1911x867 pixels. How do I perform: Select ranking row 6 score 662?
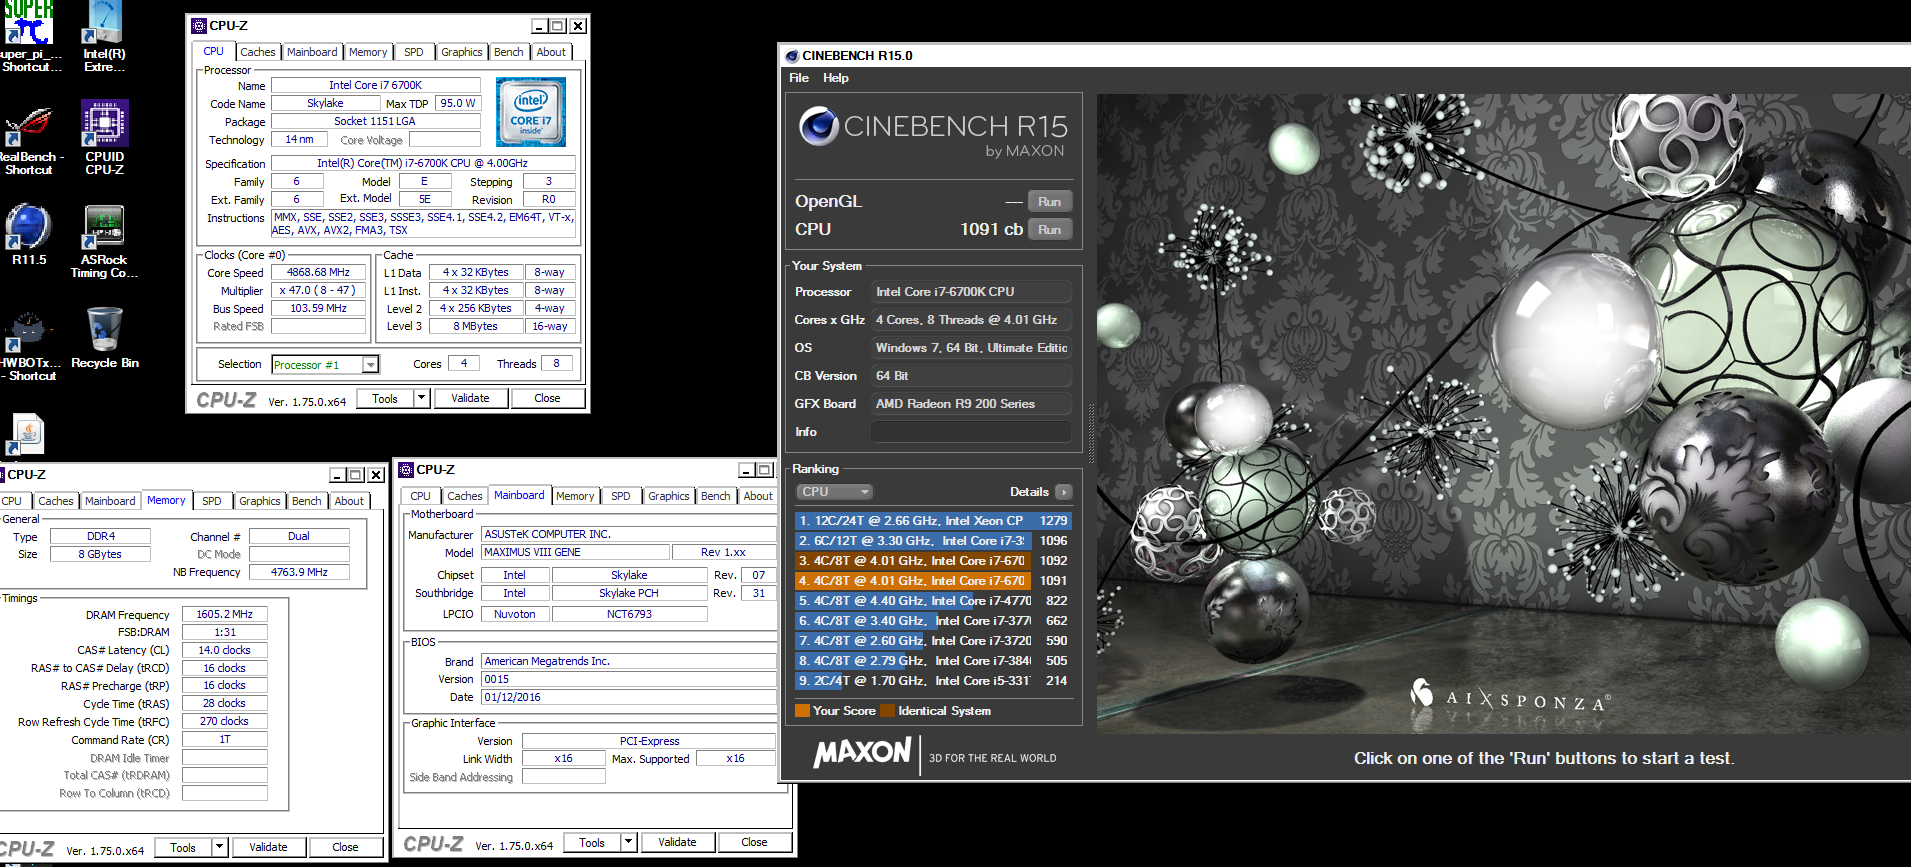[933, 621]
